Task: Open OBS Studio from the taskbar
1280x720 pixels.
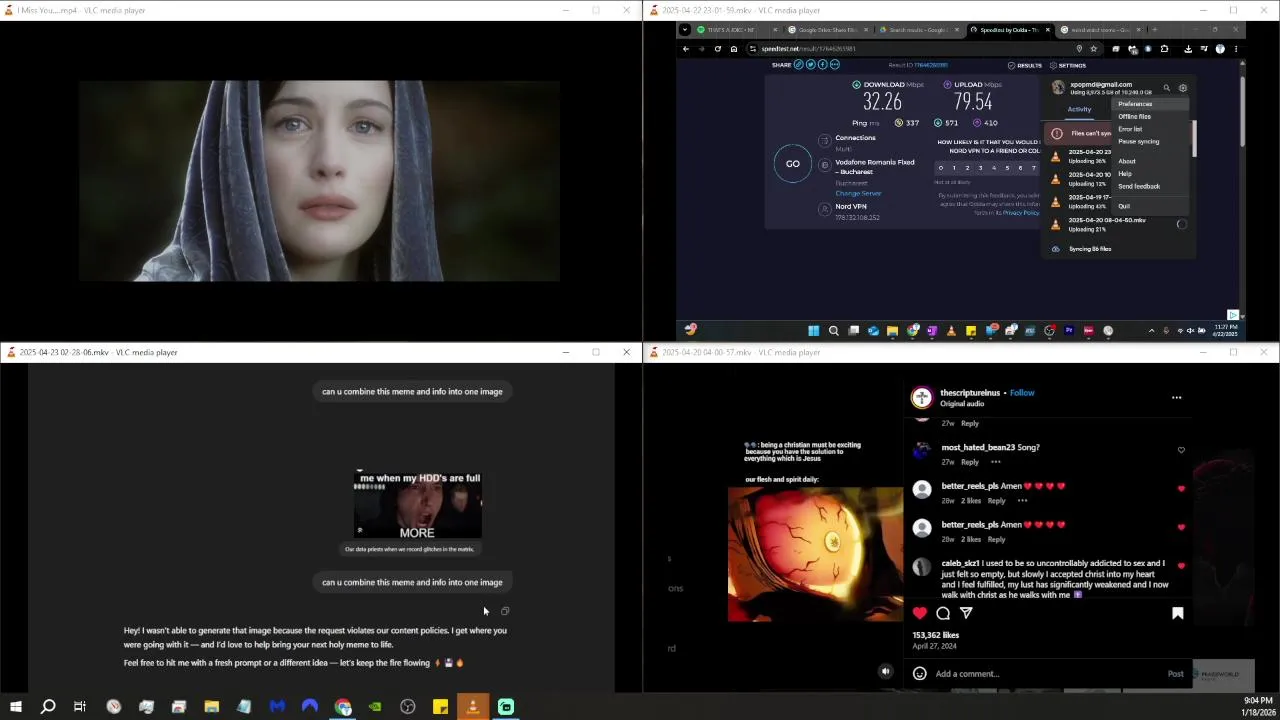Action: tap(408, 707)
